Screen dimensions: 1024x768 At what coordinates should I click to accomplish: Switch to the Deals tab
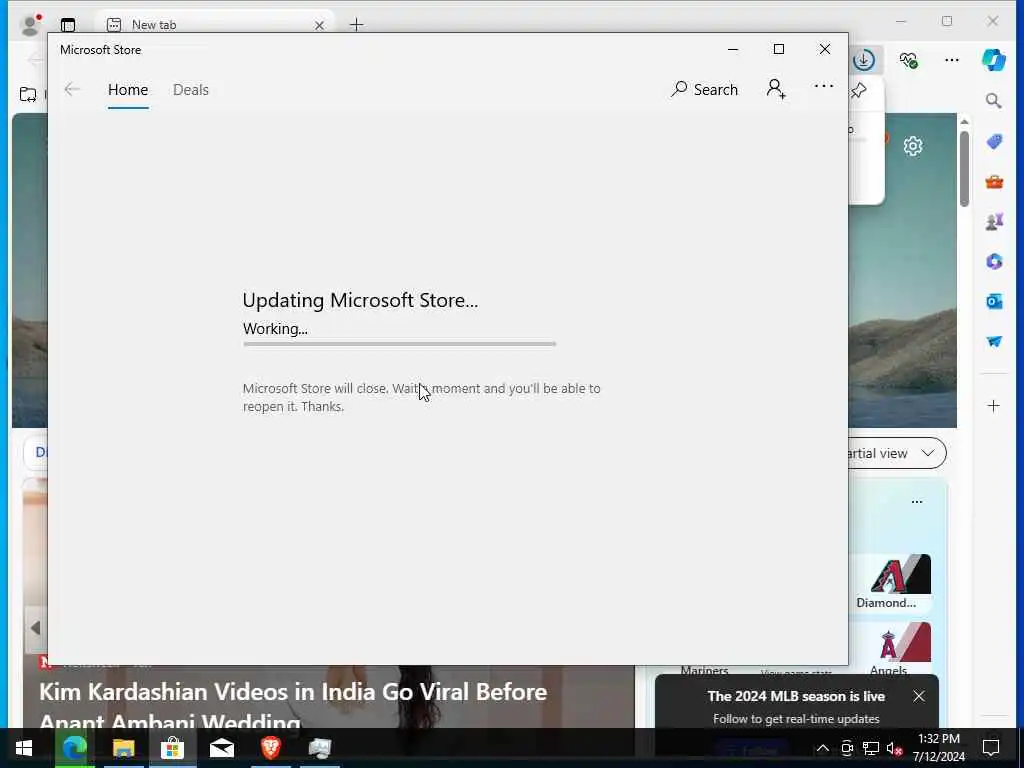[x=191, y=89]
